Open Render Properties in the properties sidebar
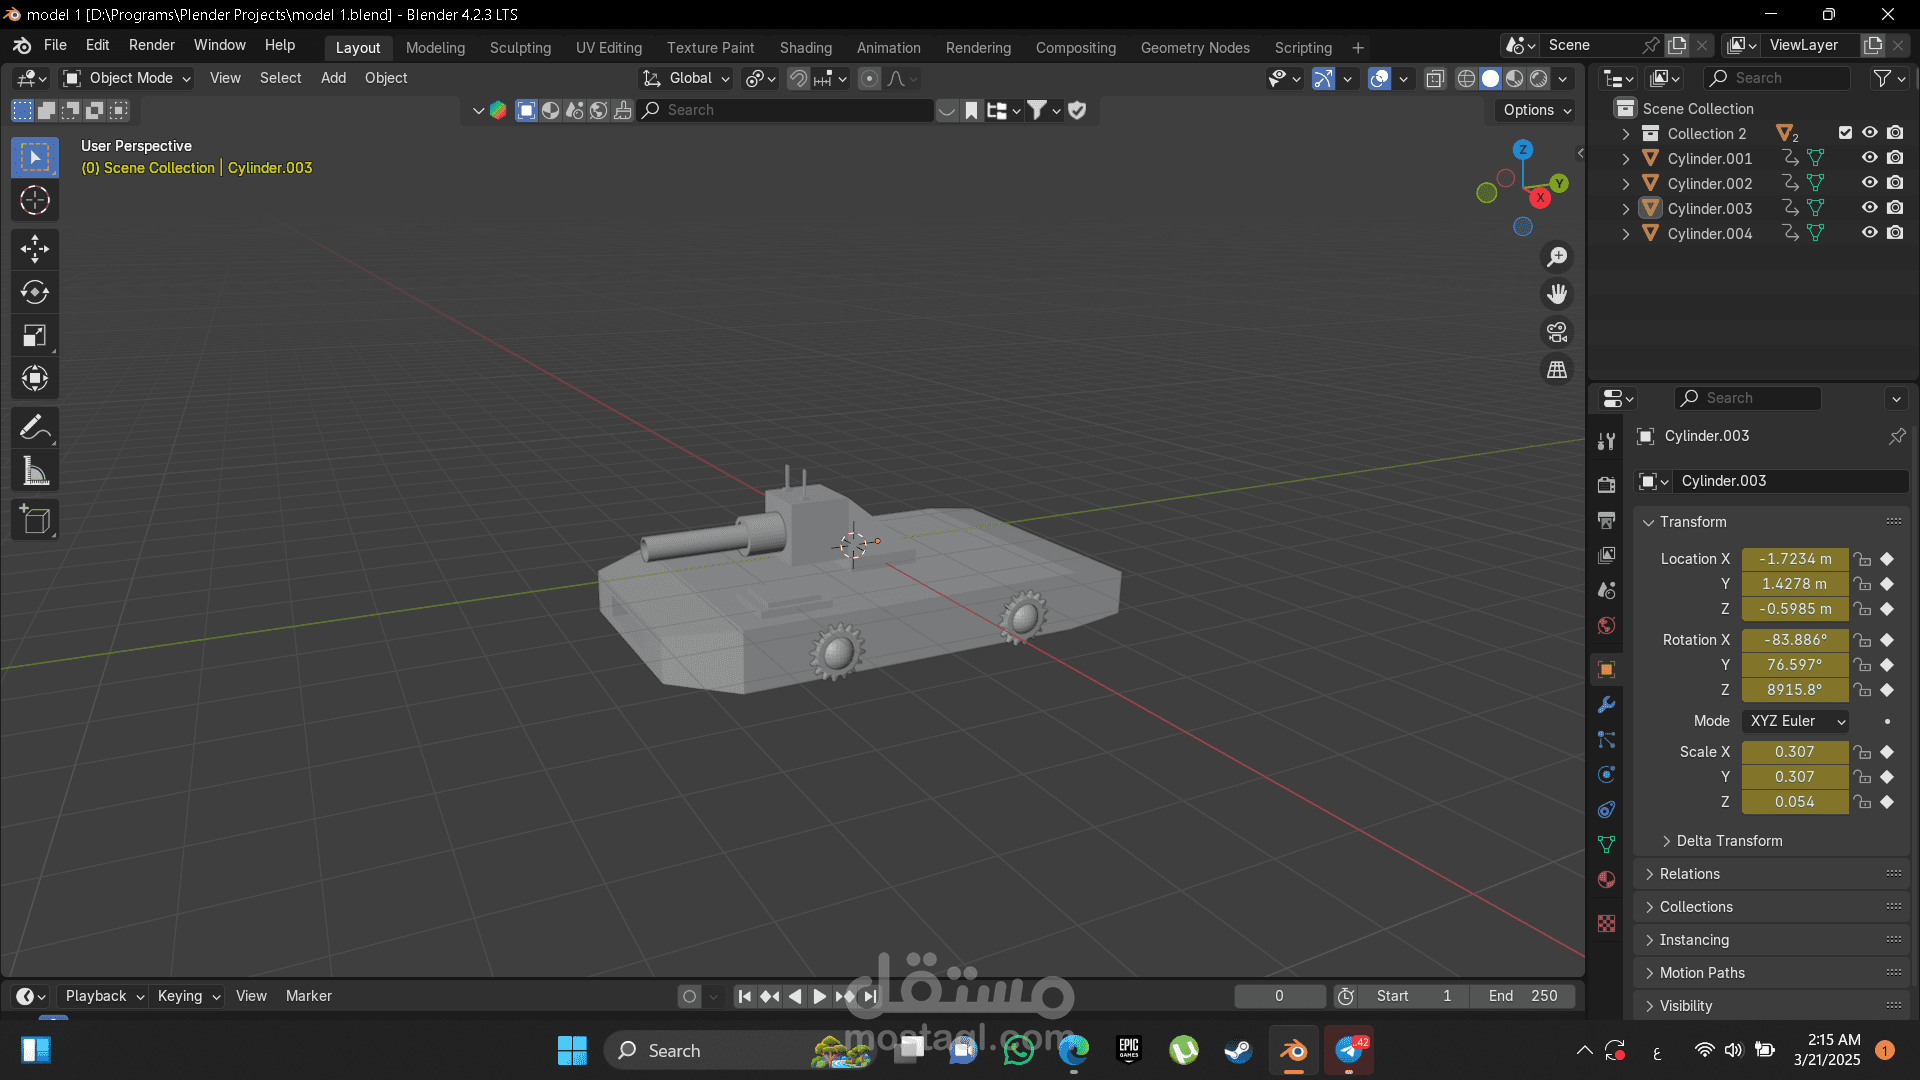This screenshot has height=1080, width=1920. 1606,484
